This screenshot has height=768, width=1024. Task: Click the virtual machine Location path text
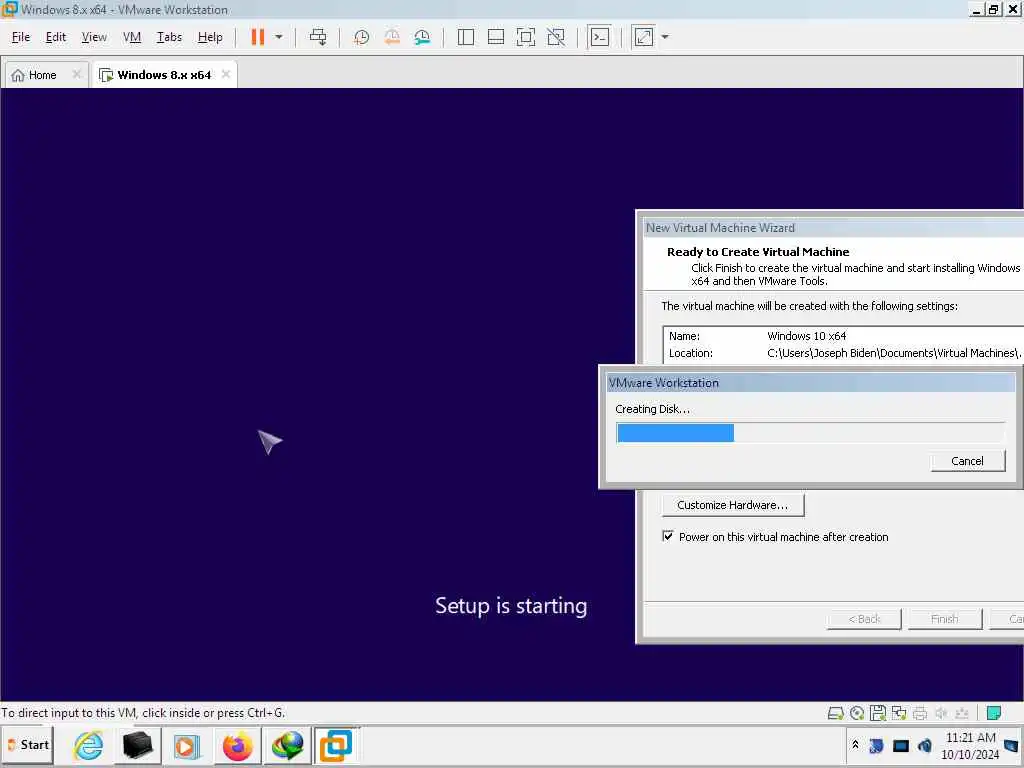tap(893, 353)
